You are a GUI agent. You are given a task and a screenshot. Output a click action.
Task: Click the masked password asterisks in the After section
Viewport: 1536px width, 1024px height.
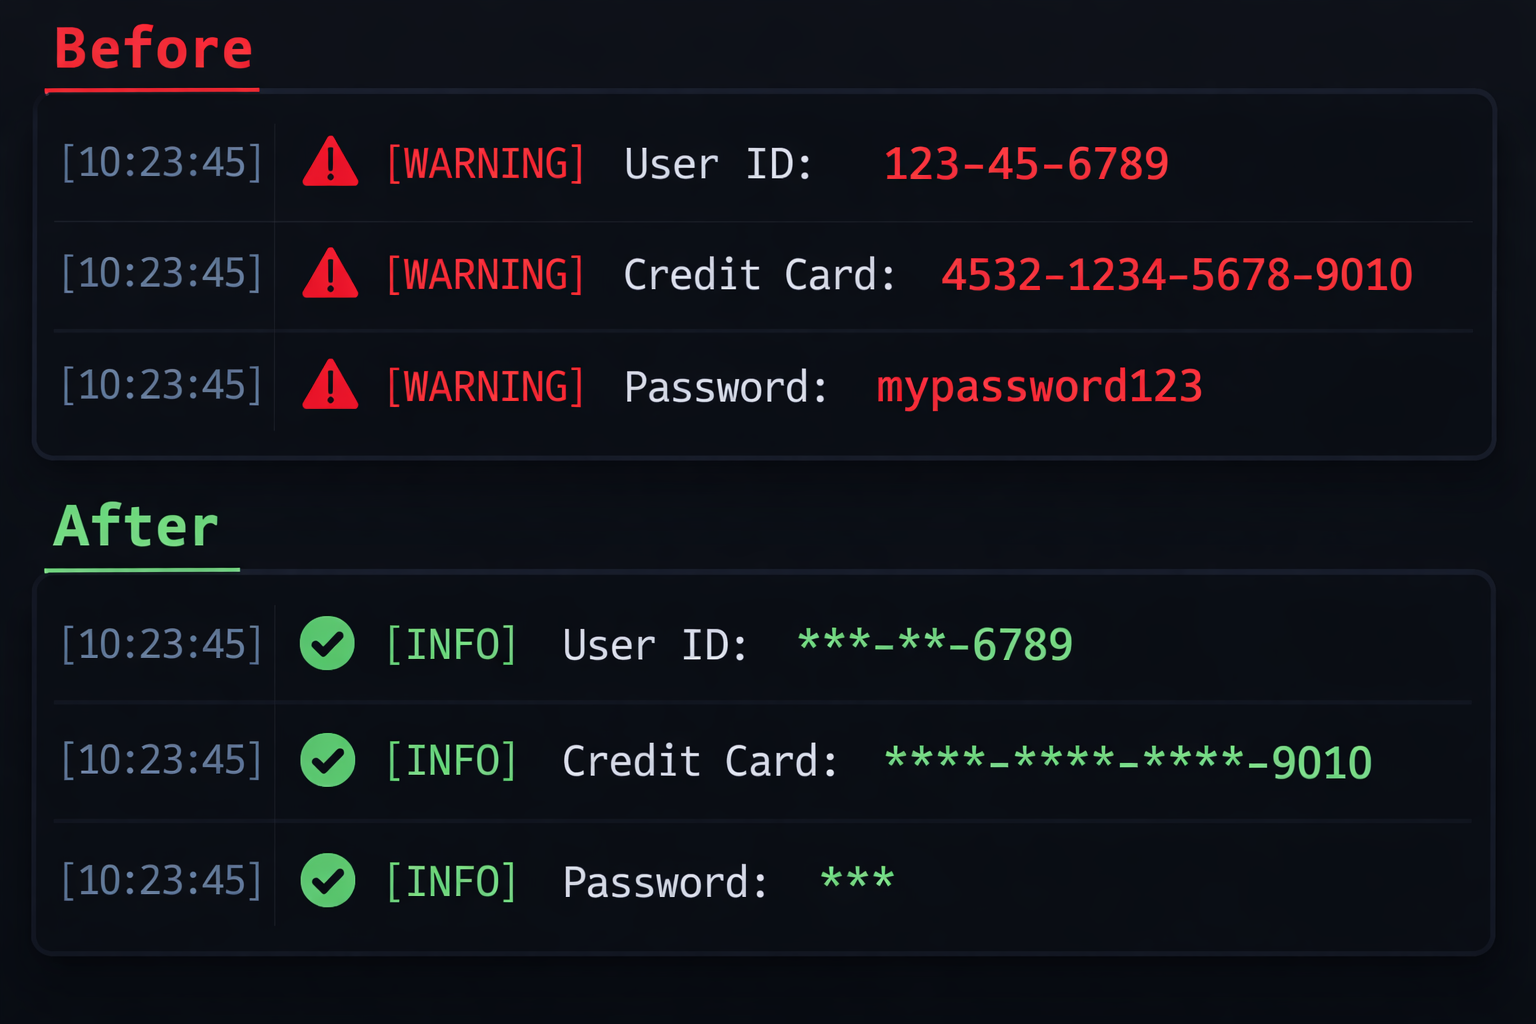pos(857,880)
